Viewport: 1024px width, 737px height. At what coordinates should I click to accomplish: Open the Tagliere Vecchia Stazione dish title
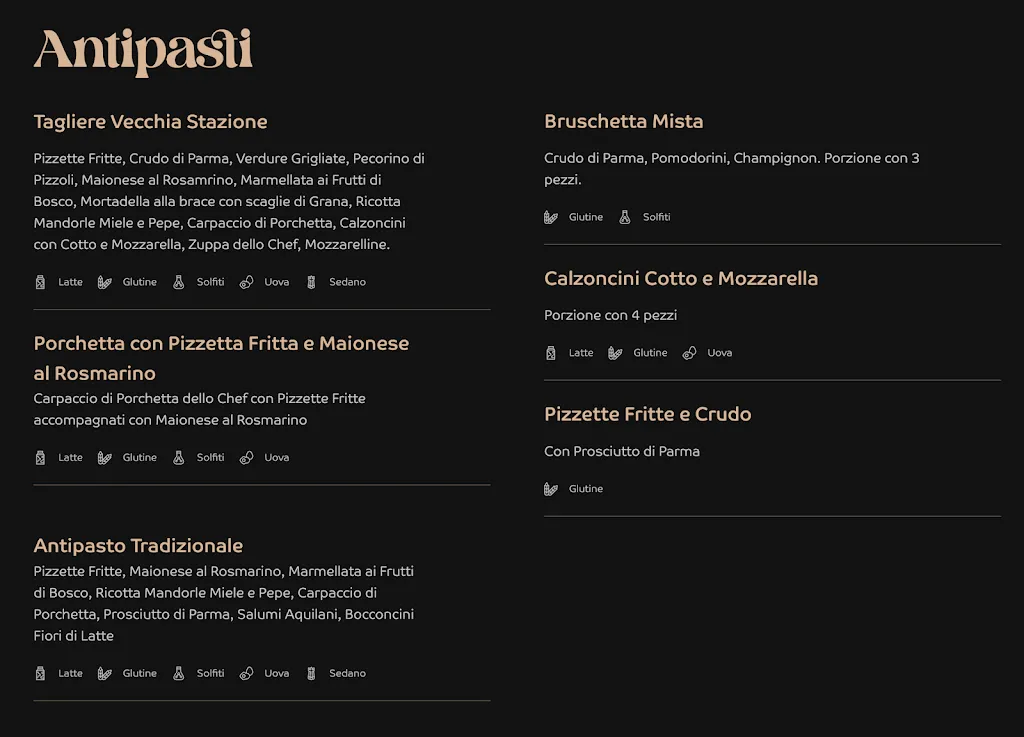150,122
